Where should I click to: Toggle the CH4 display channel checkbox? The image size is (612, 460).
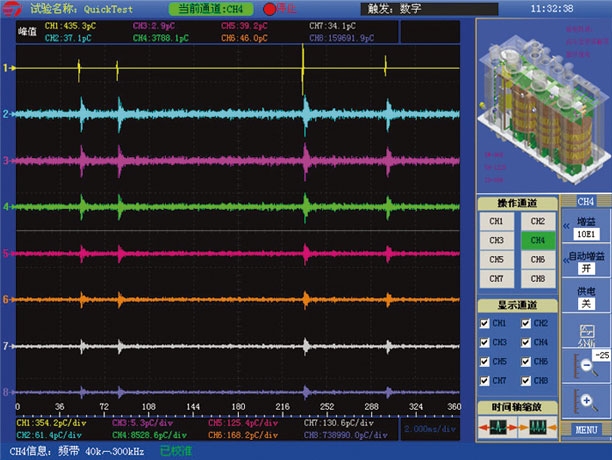click(526, 343)
